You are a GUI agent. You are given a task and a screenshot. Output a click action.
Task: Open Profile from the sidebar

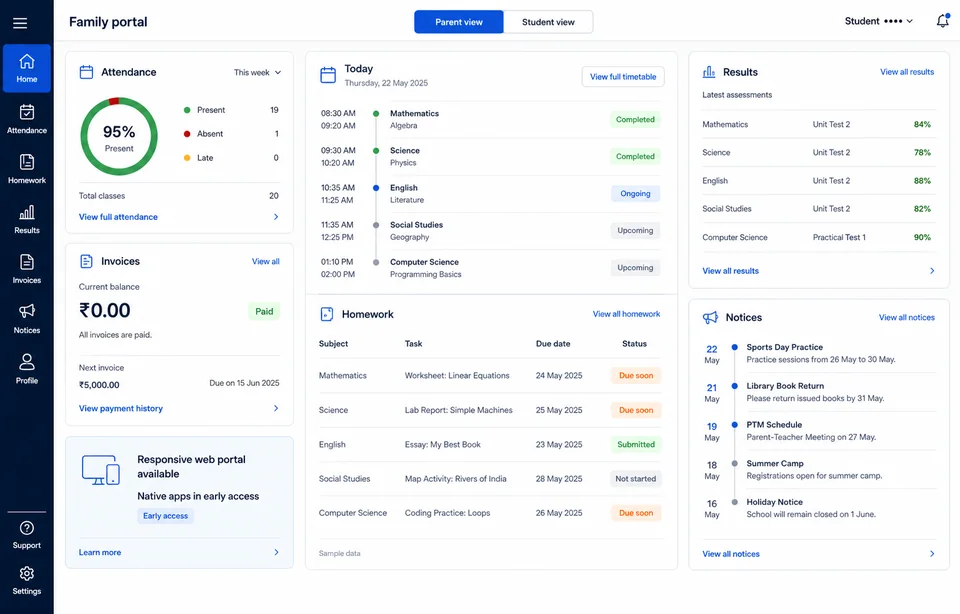27,369
